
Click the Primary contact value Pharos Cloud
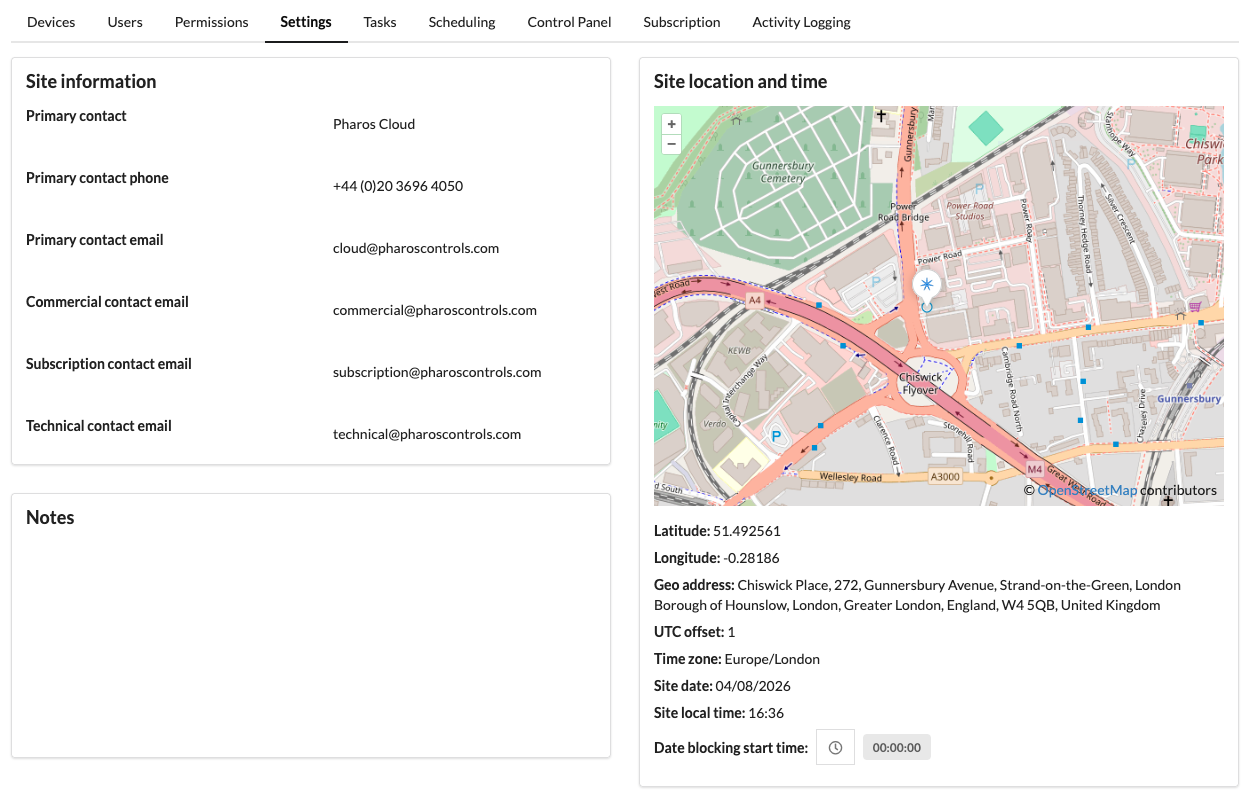pyautogui.click(x=374, y=124)
